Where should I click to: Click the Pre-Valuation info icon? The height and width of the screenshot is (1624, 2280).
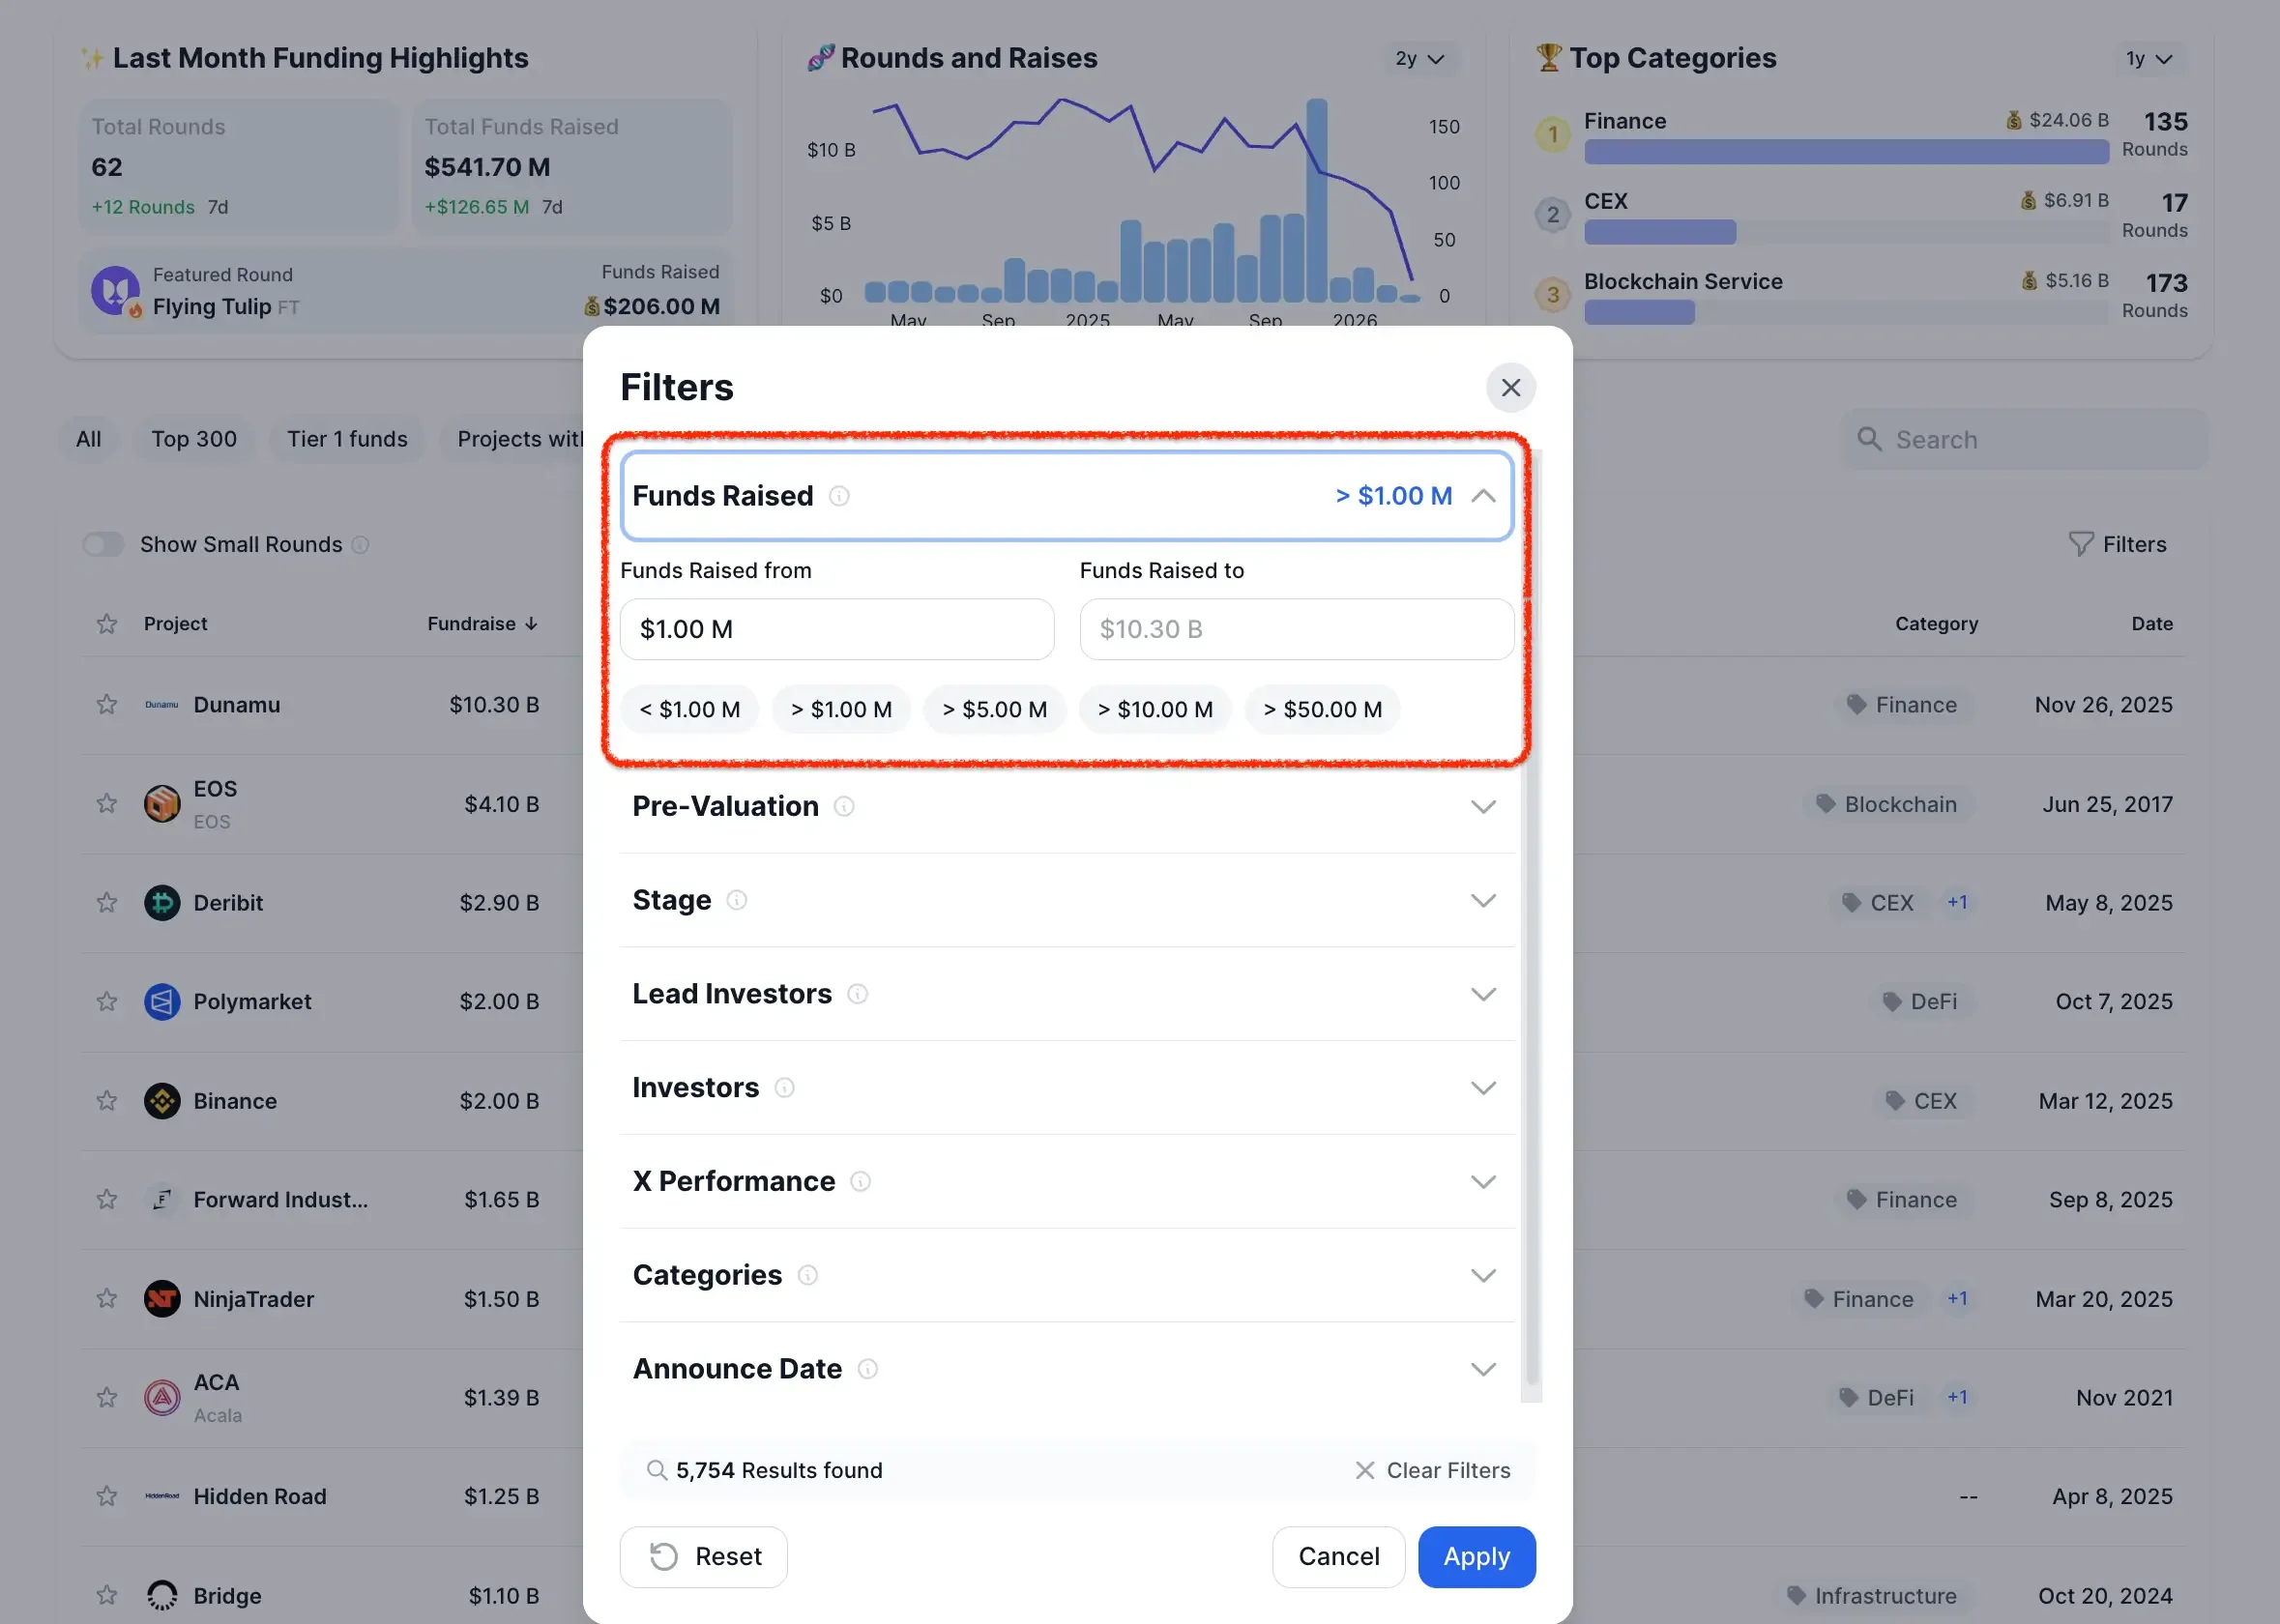click(x=844, y=806)
